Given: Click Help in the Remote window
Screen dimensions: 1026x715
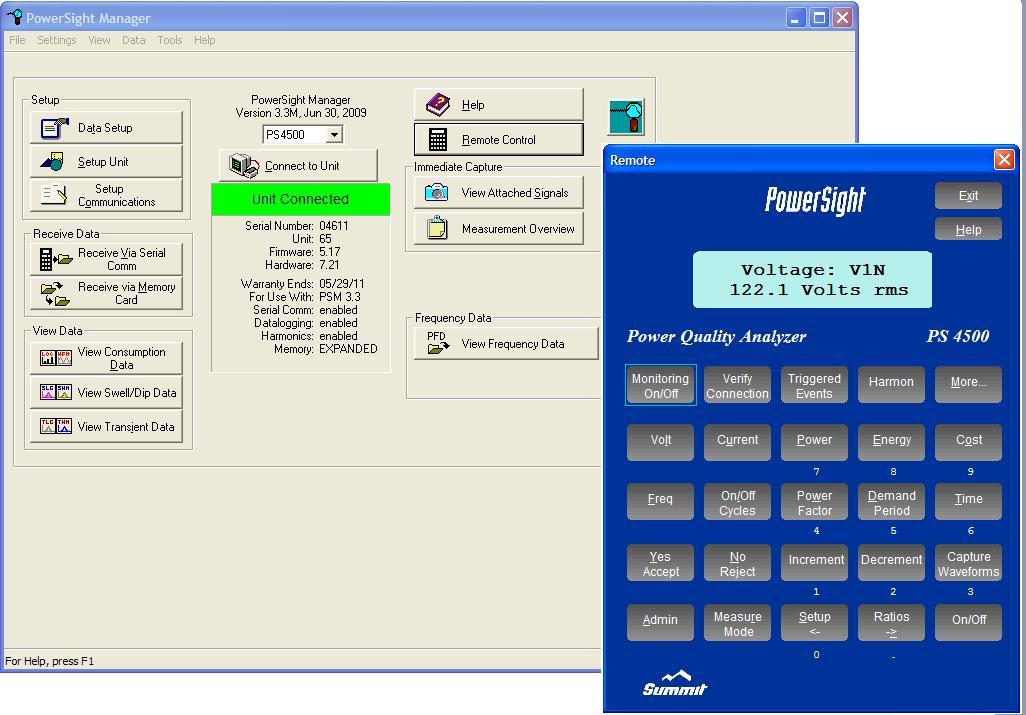Looking at the screenshot, I should [x=968, y=230].
